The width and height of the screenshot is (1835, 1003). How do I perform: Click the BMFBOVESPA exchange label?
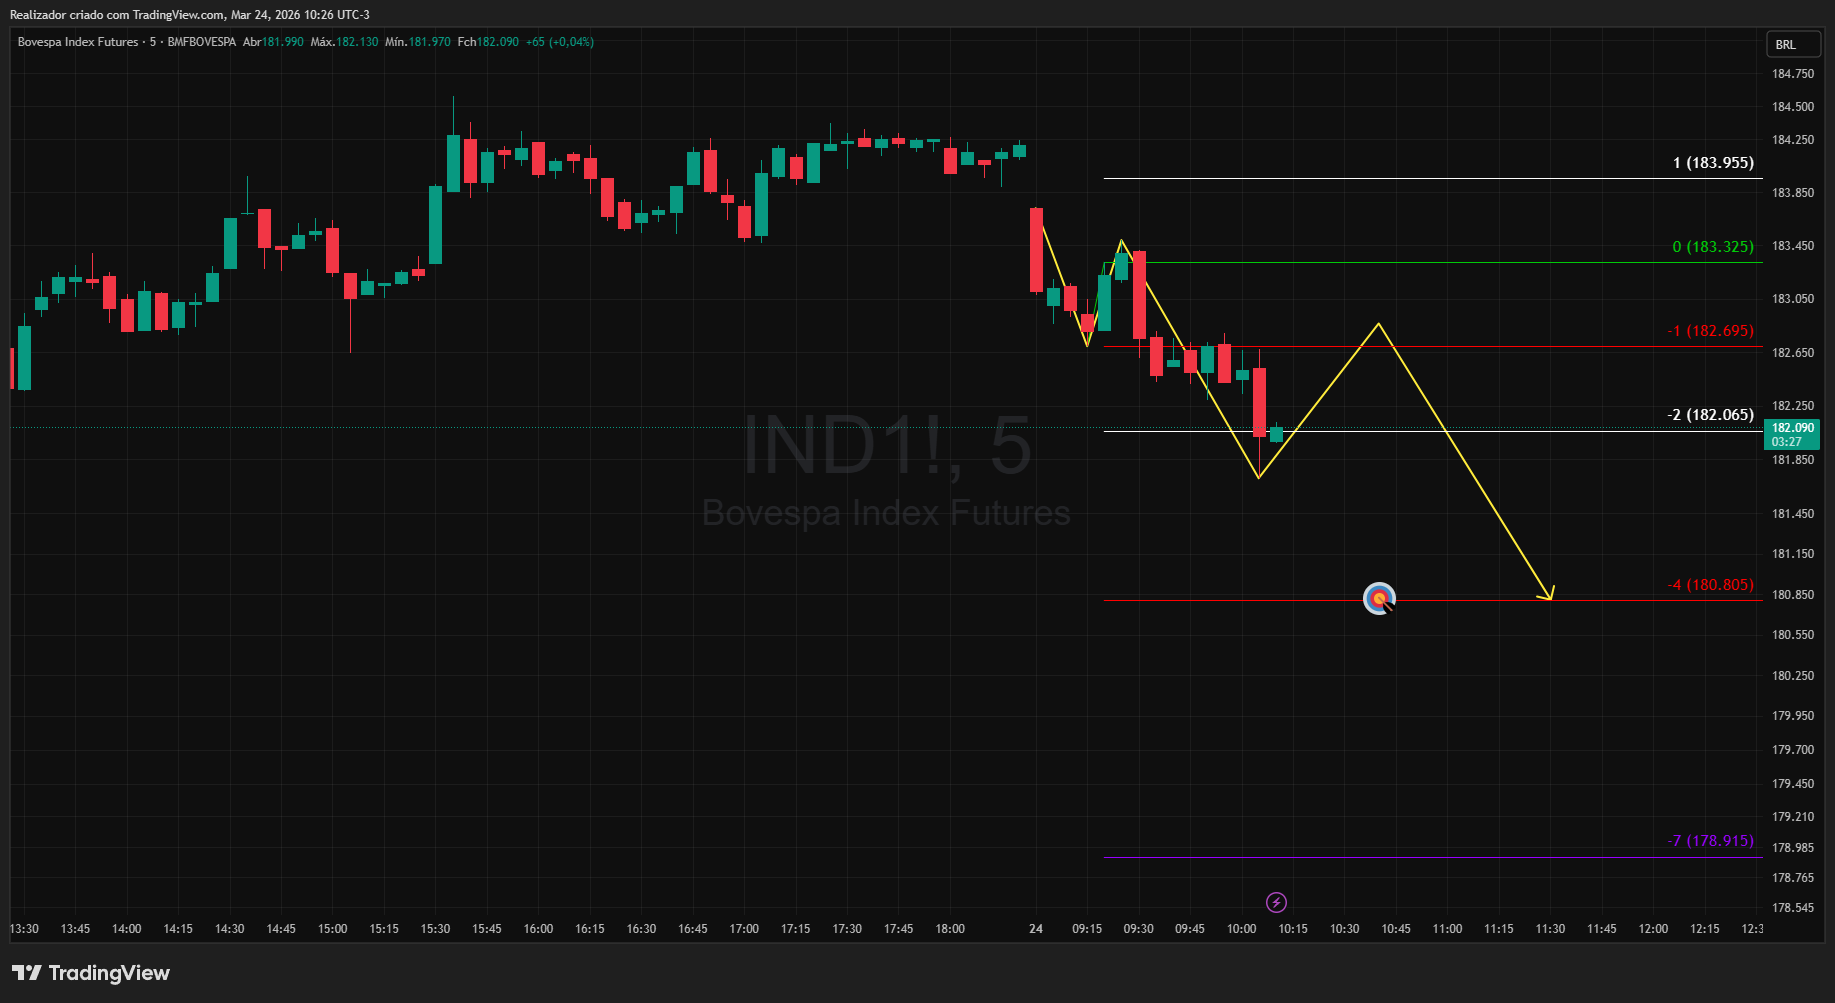click(x=201, y=42)
